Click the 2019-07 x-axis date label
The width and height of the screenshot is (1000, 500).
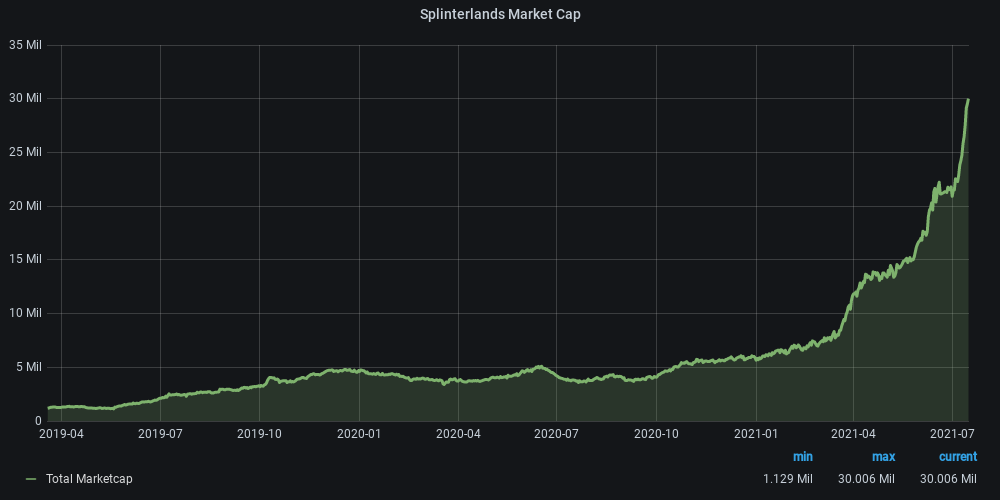(x=160, y=434)
